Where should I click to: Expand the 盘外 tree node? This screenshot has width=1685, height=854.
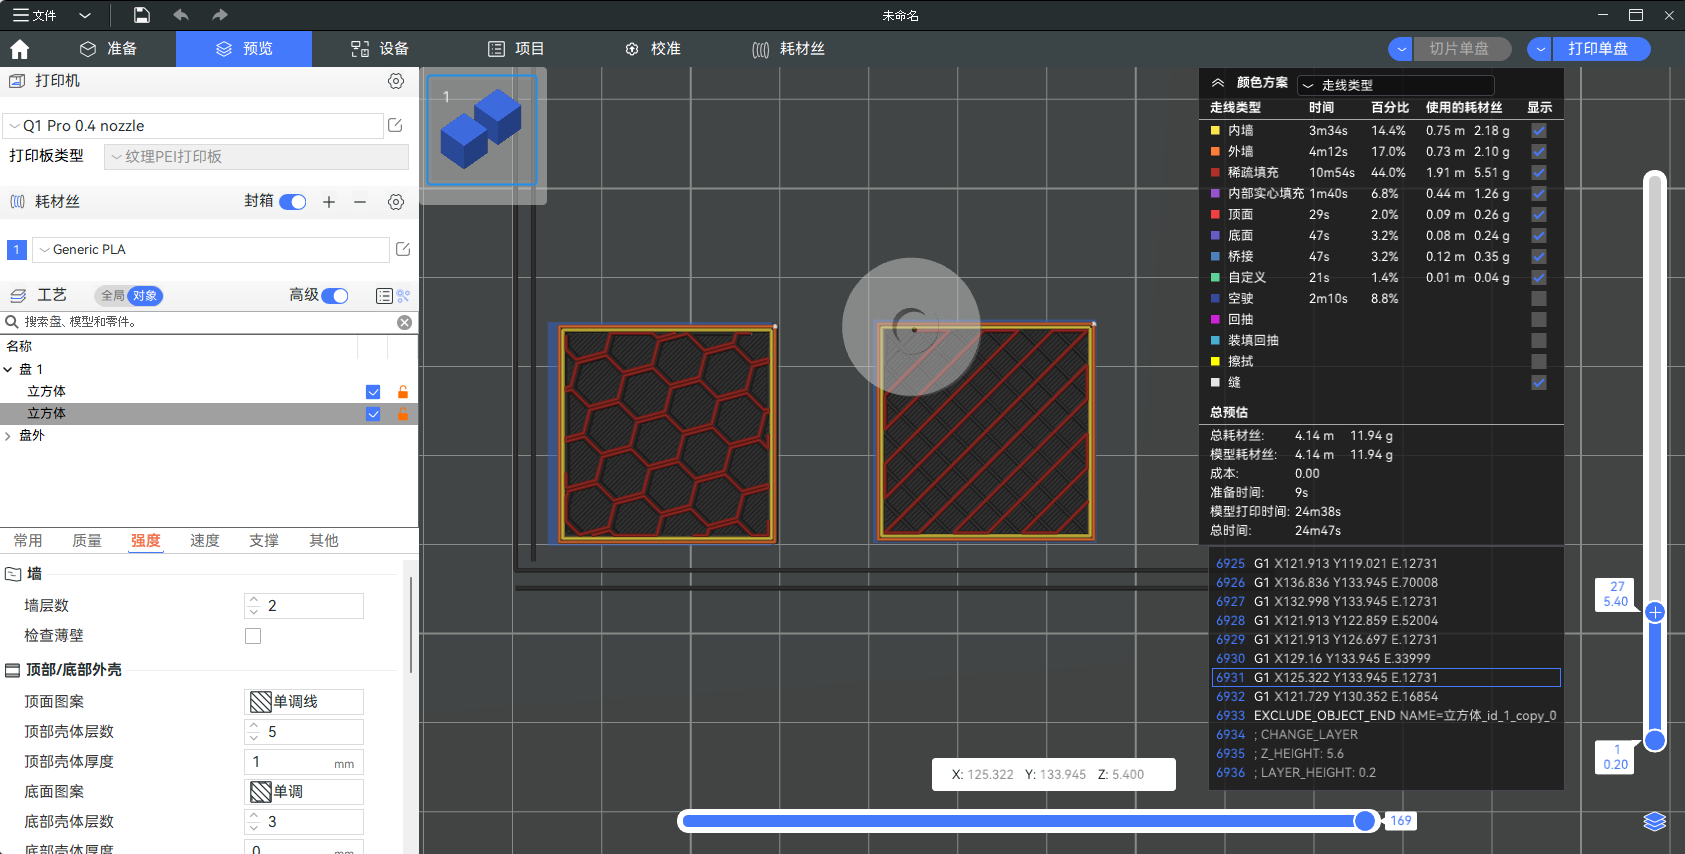click(8, 436)
